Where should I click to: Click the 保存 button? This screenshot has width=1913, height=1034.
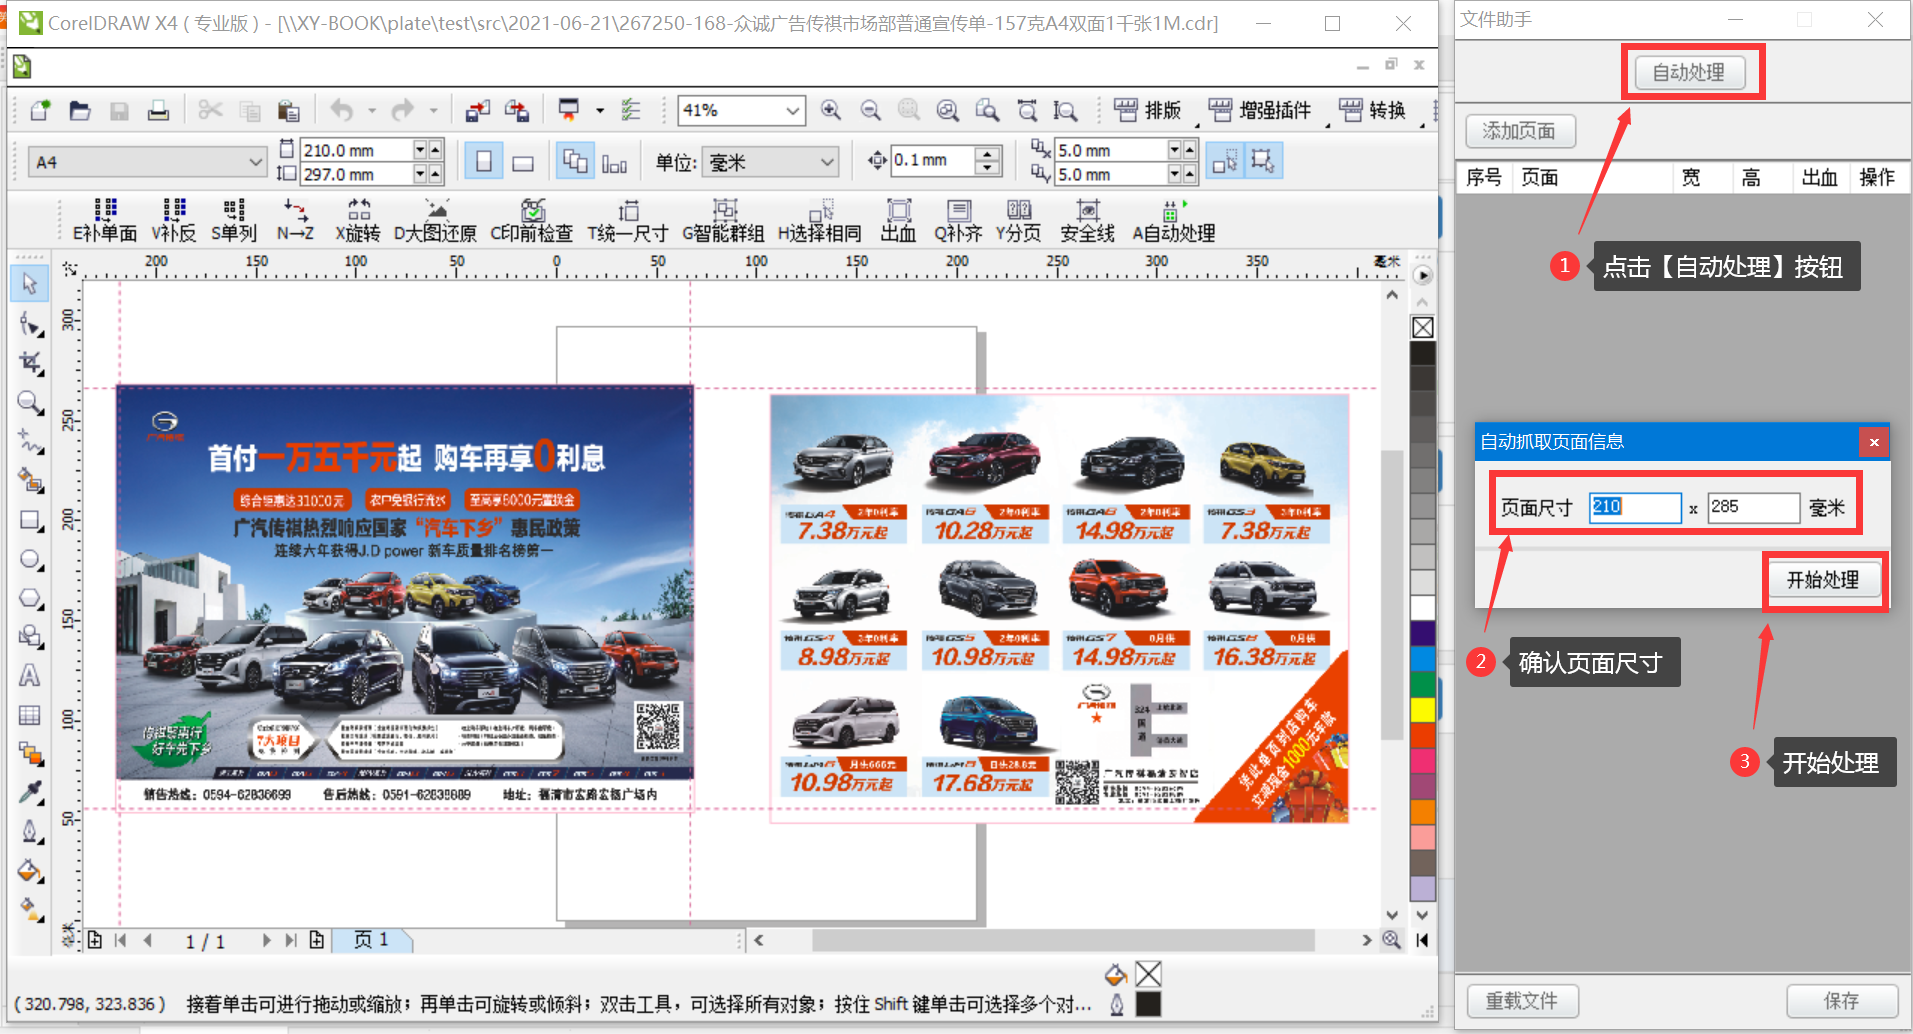click(x=1842, y=1001)
